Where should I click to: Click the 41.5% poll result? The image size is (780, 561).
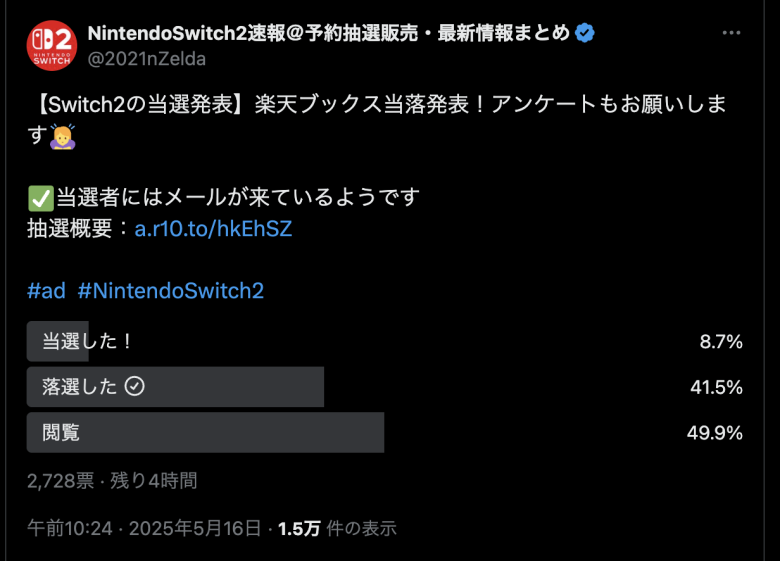[x=716, y=387]
